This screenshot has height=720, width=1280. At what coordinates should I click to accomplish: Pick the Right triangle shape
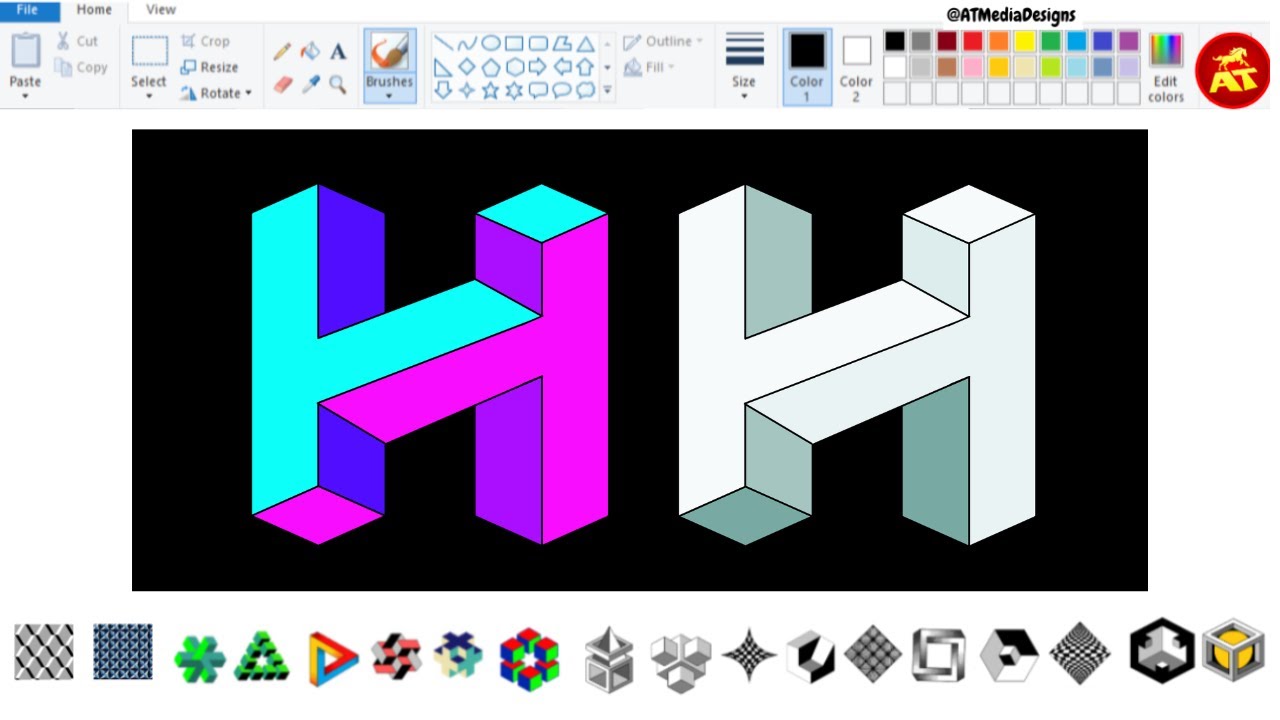443,67
